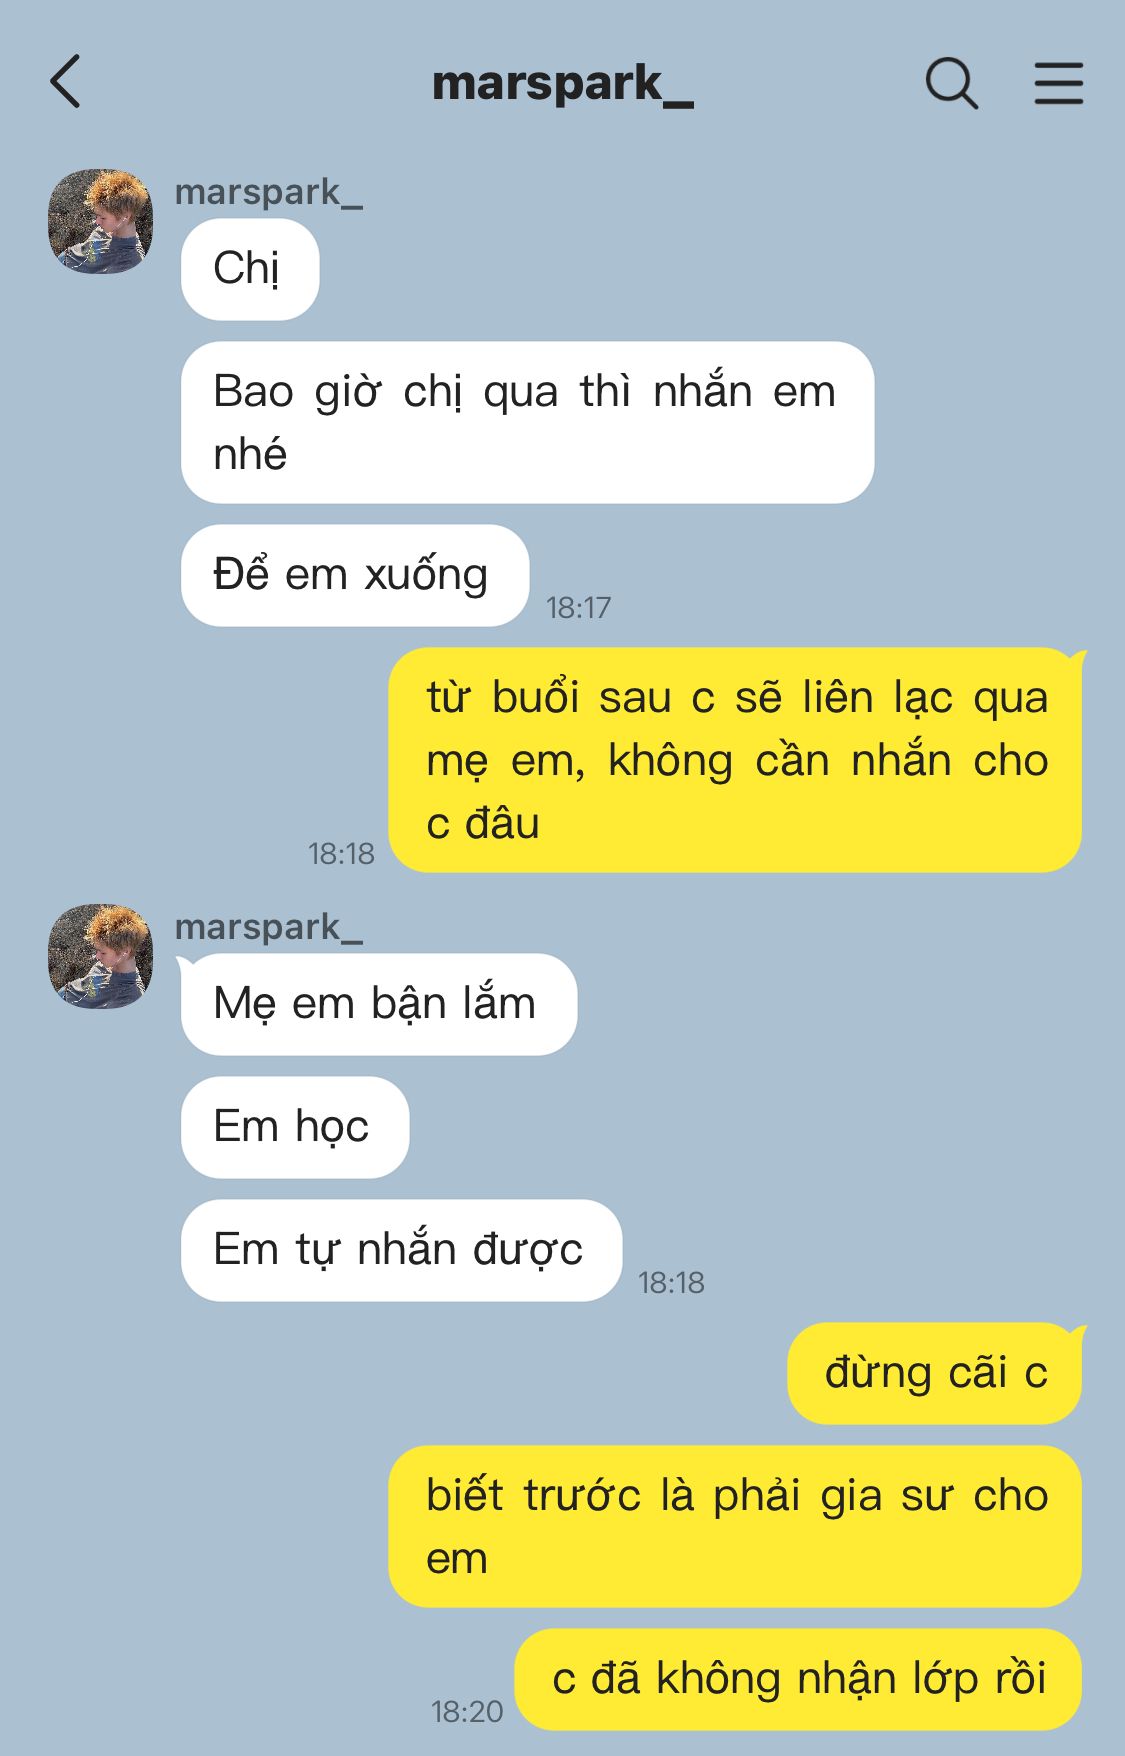Select the 'Chị' message bubble
This screenshot has height=1756, width=1125.
(250, 269)
